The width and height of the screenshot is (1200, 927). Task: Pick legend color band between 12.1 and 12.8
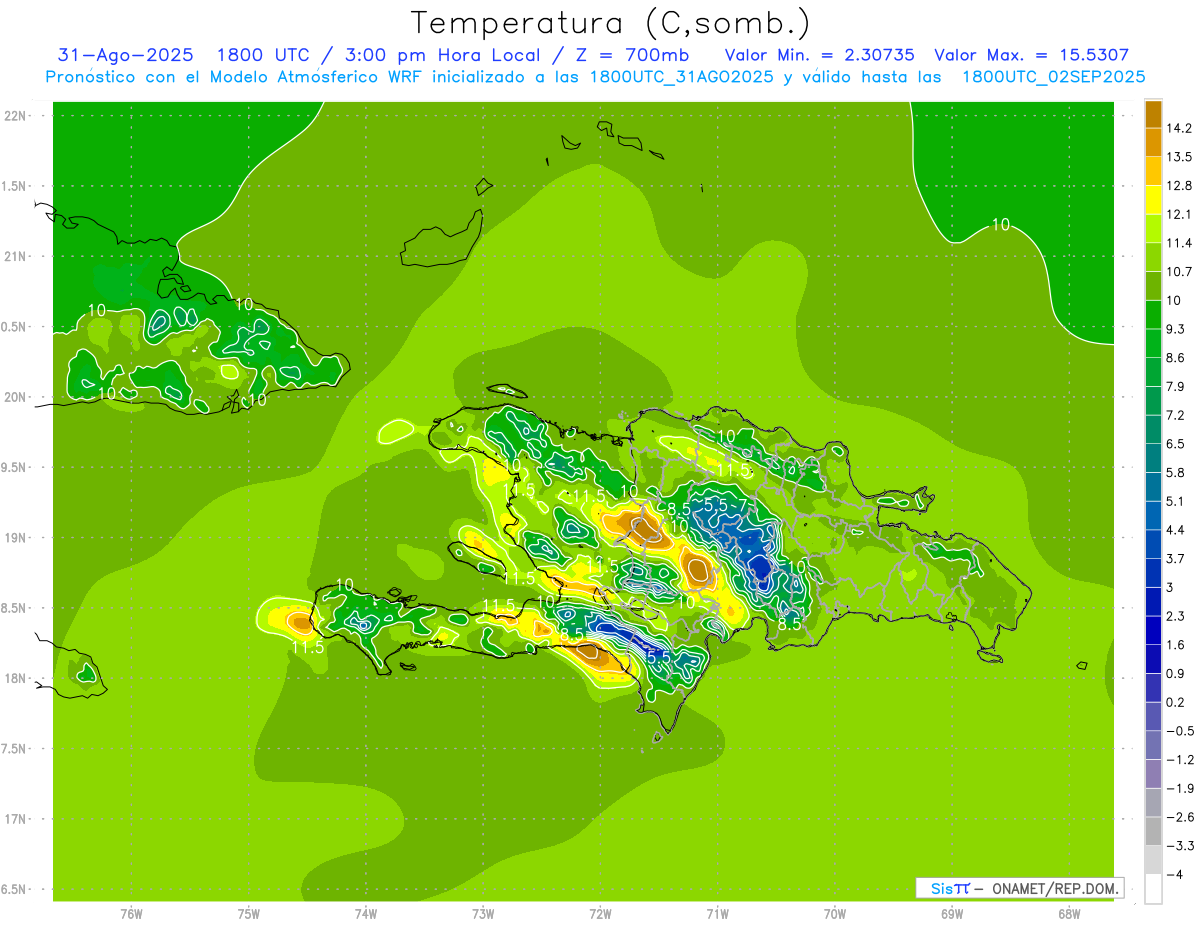click(x=1153, y=199)
